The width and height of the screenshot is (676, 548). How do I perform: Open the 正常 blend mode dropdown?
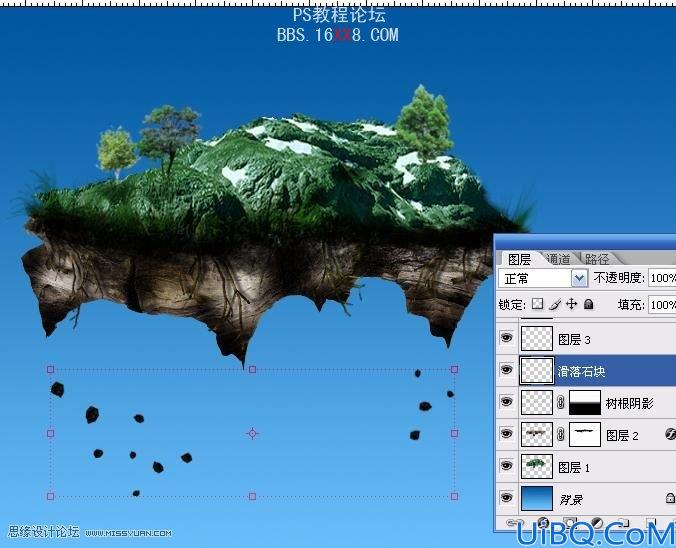[580, 279]
